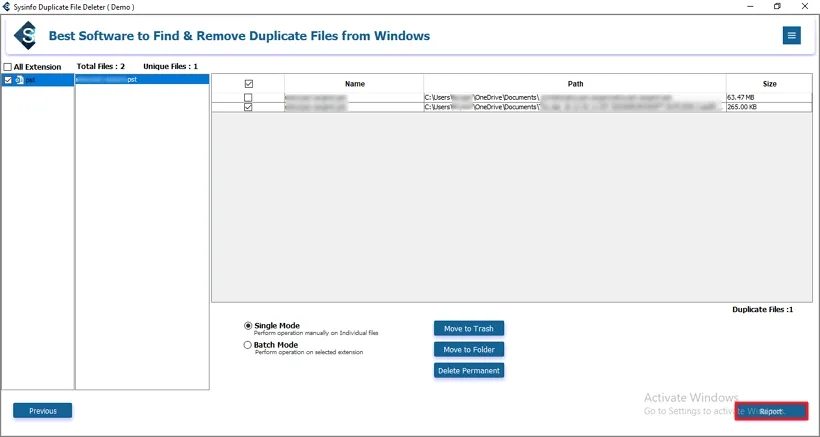Viewport: 820px width, 437px height.
Task: Click the app icon in the title bar
Action: [x=6, y=7]
